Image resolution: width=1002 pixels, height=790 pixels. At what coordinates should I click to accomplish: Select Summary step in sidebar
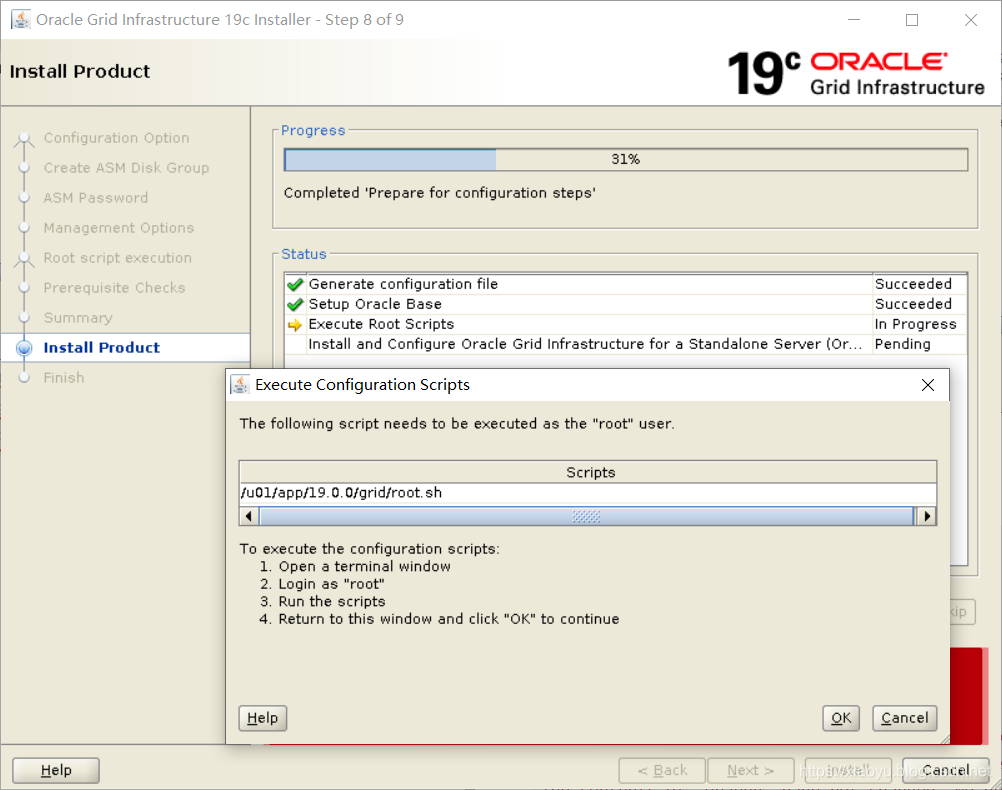coord(78,318)
